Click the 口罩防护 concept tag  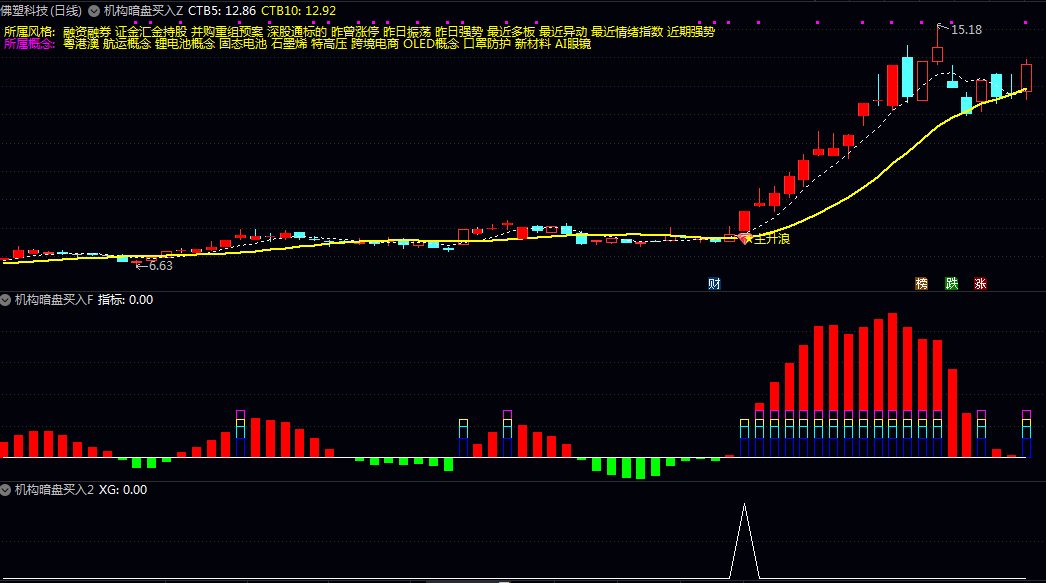click(487, 44)
